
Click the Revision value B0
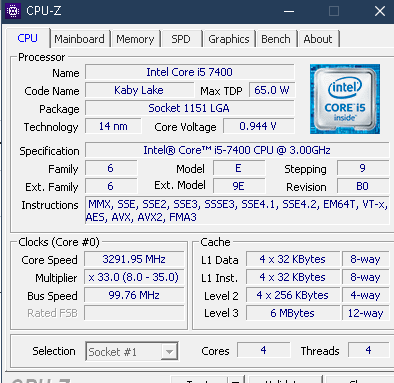pos(363,186)
